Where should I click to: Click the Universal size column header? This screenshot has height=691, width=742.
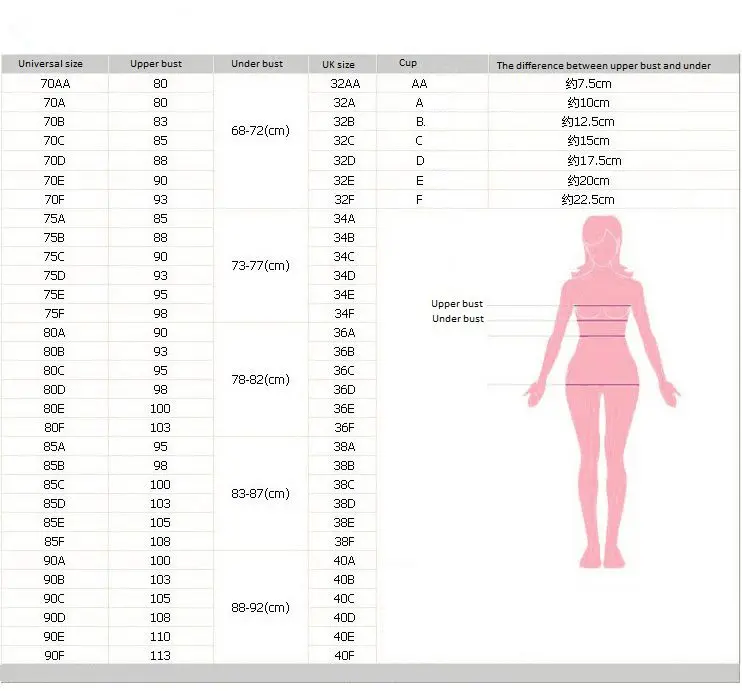pyautogui.click(x=51, y=64)
